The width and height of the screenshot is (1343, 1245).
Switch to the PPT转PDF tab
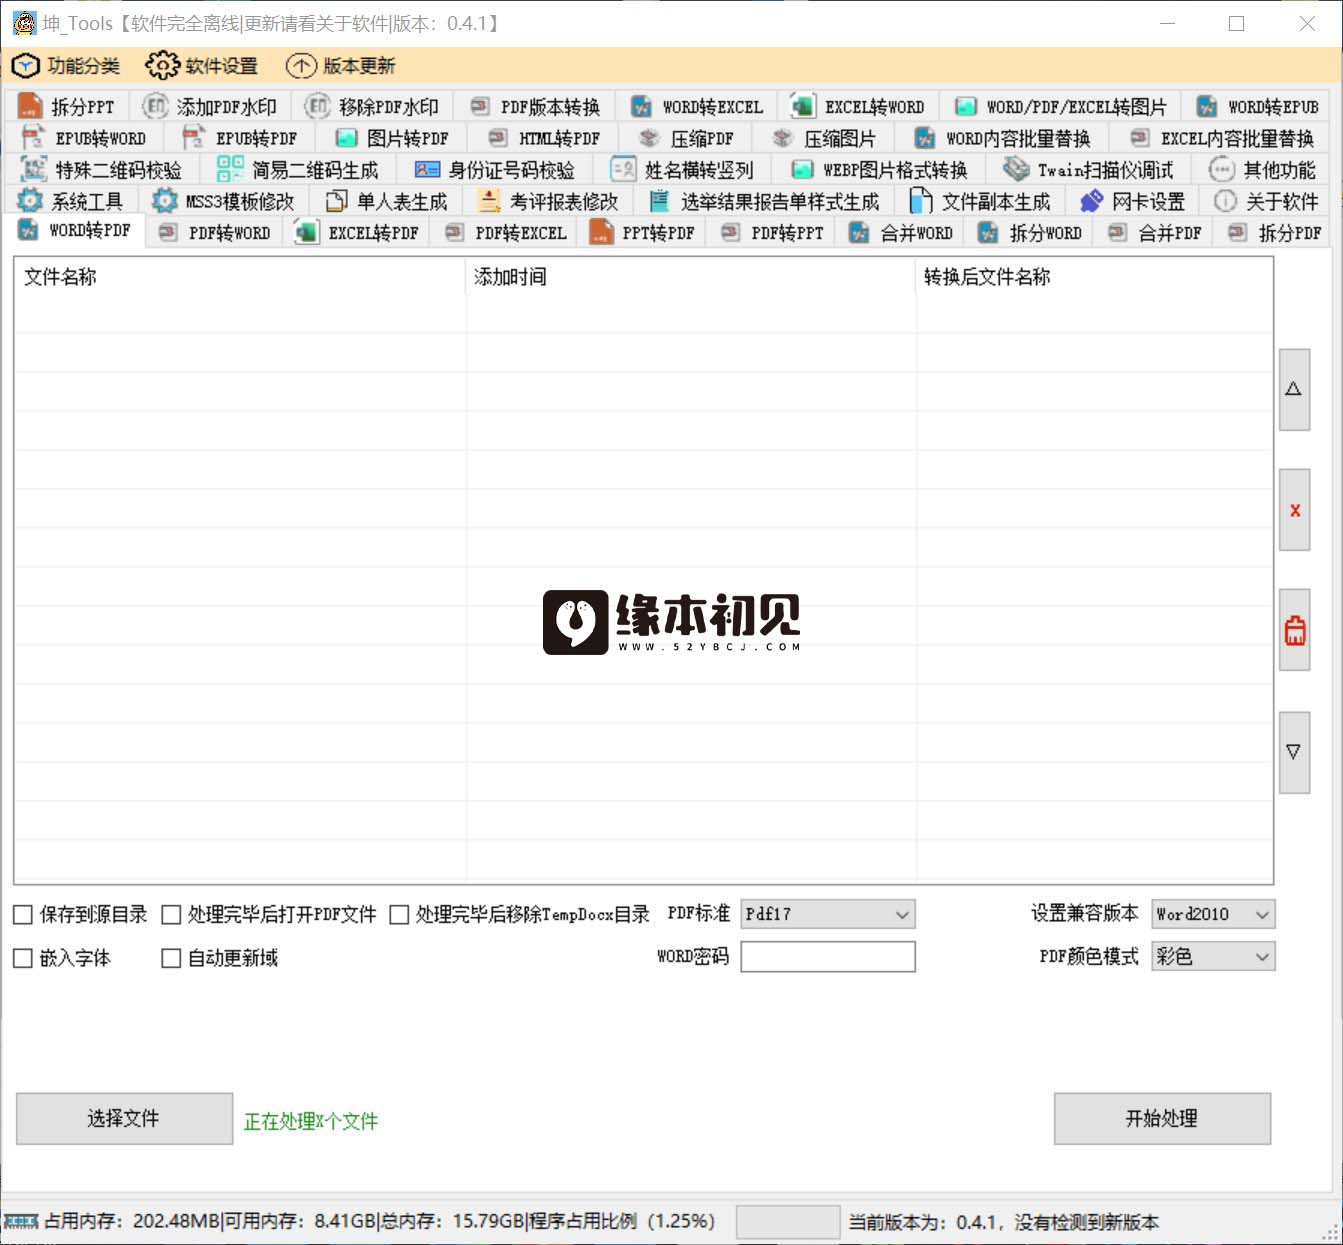(643, 233)
